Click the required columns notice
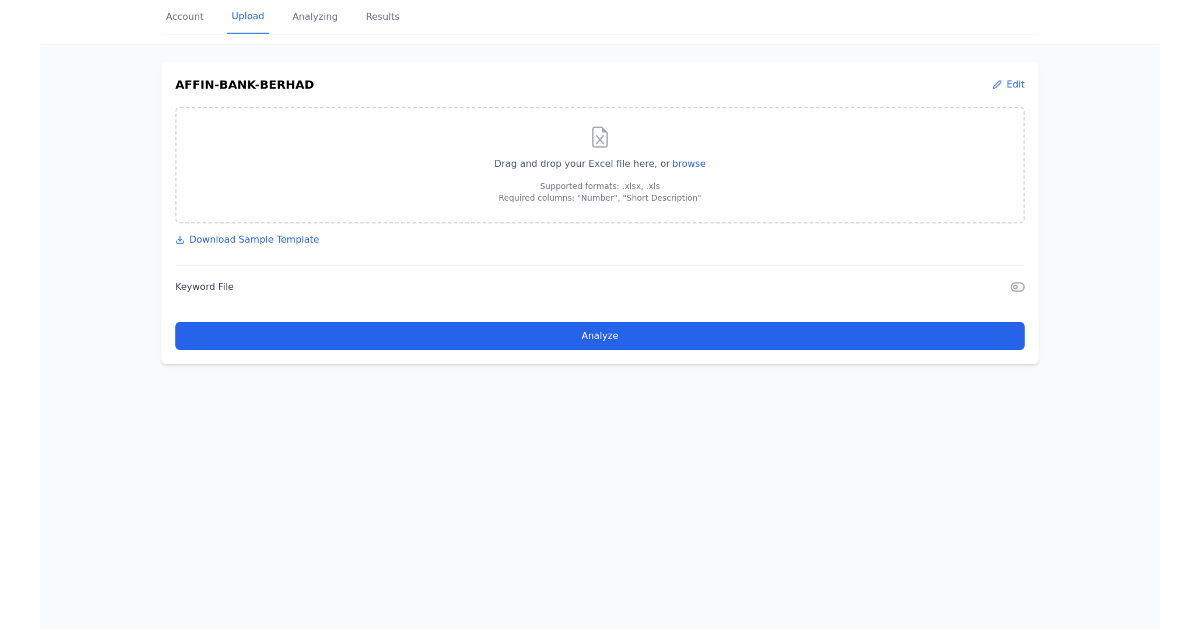1200x630 pixels. coord(600,197)
